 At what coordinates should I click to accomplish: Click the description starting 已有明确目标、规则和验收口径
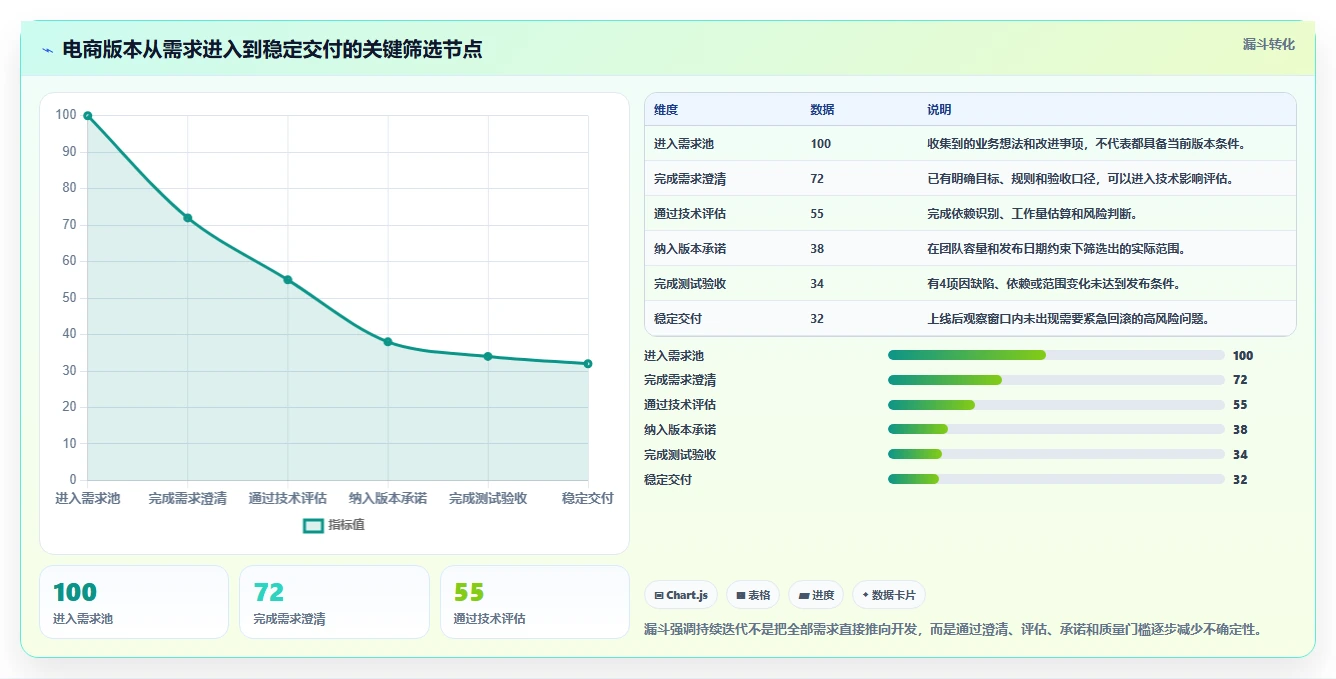pyautogui.click(x=1080, y=179)
